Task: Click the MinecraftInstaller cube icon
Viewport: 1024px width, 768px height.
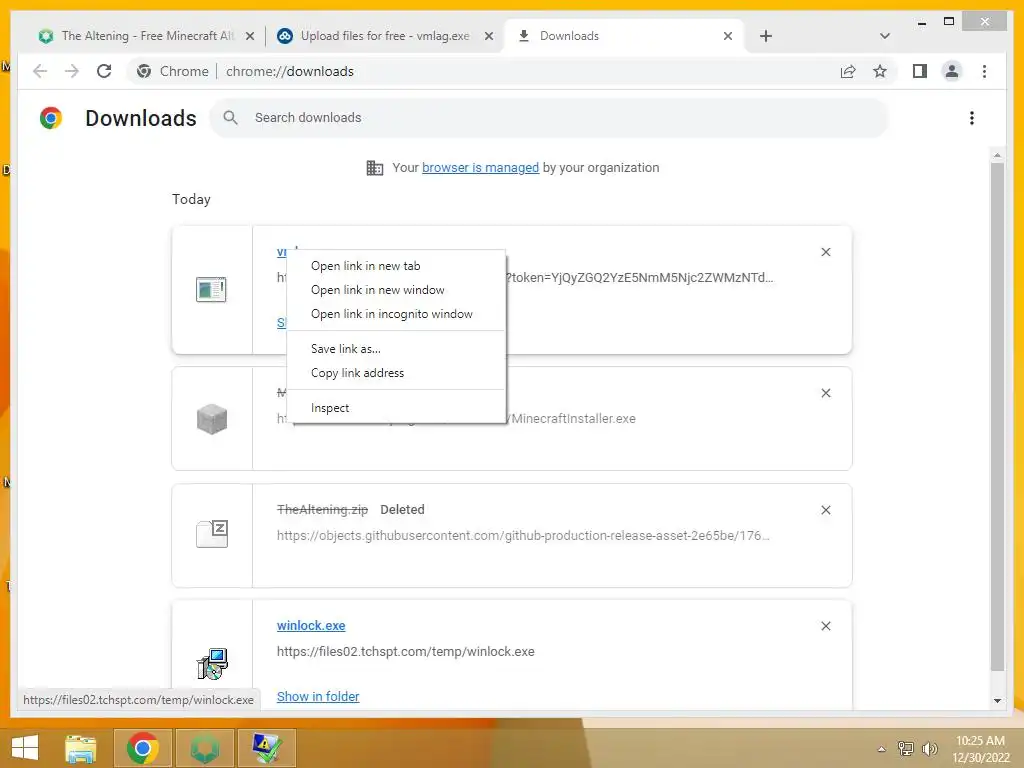Action: click(212, 419)
